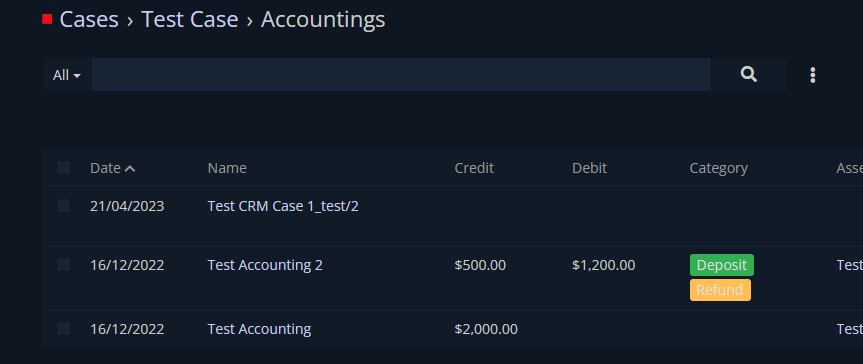Tick checkbox for Test Accounting row
863x364 pixels.
pyautogui.click(x=63, y=329)
